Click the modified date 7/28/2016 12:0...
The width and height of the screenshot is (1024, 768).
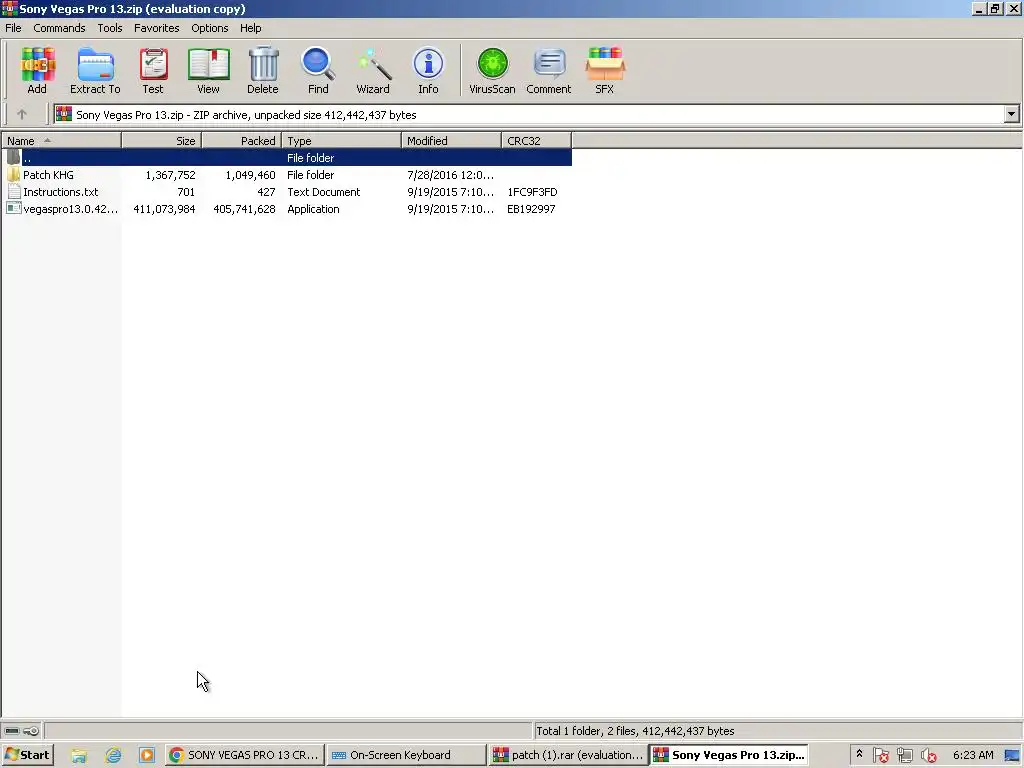click(450, 174)
